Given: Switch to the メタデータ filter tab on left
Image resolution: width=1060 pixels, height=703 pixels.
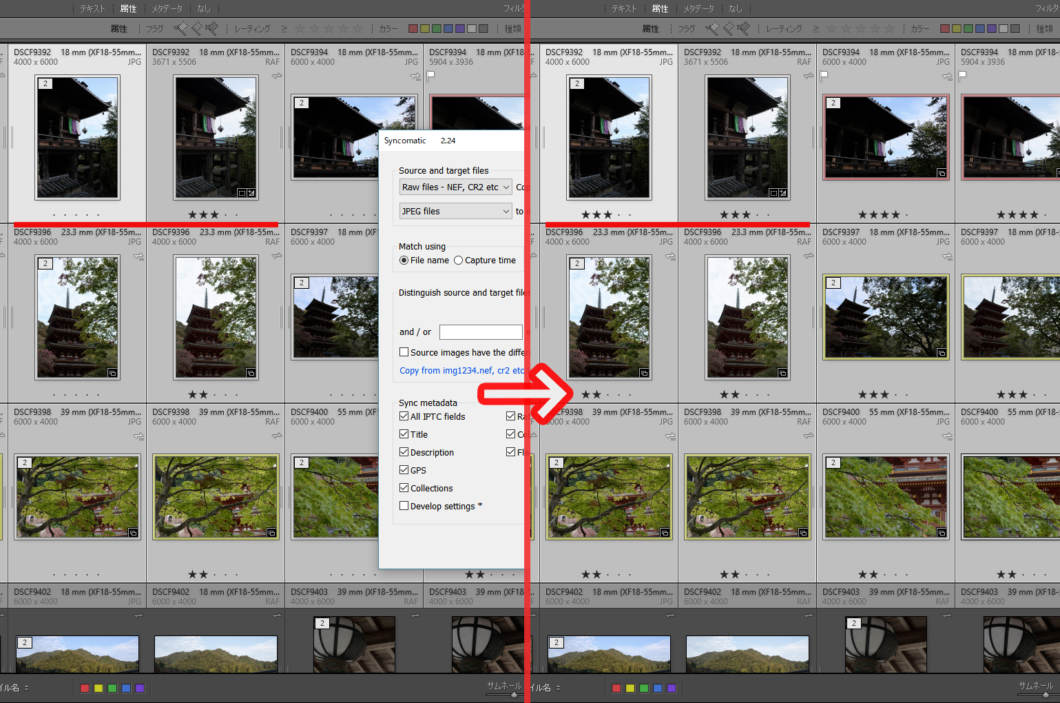Looking at the screenshot, I should pos(166,8).
